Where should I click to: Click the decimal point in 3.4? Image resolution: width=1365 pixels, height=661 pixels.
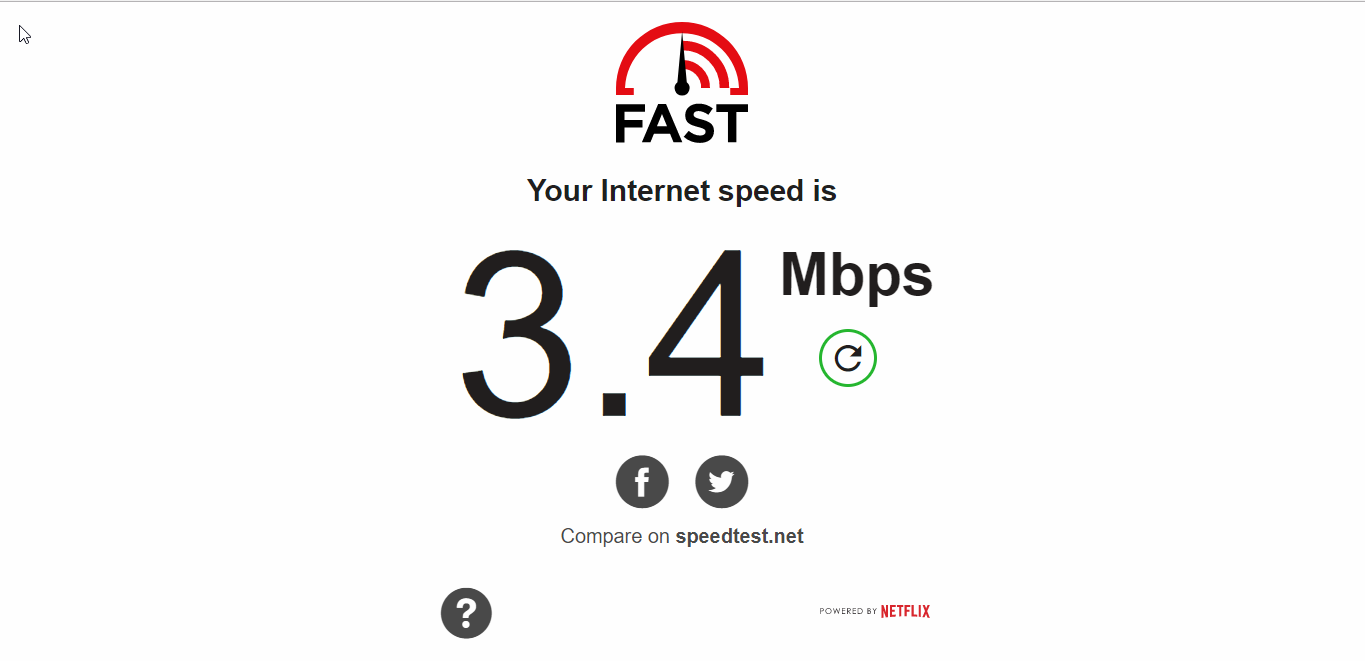[612, 403]
